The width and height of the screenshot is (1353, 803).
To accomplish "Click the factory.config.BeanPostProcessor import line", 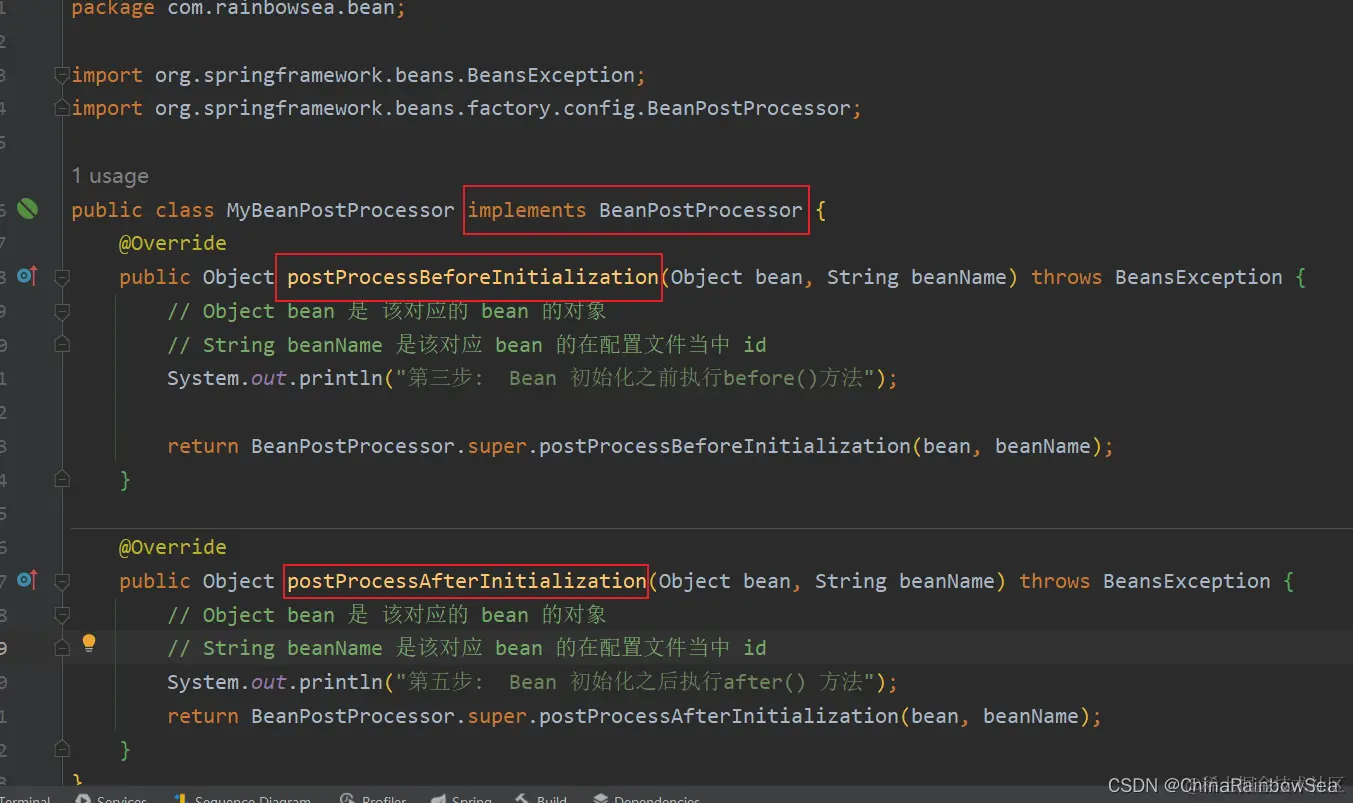I will point(466,108).
